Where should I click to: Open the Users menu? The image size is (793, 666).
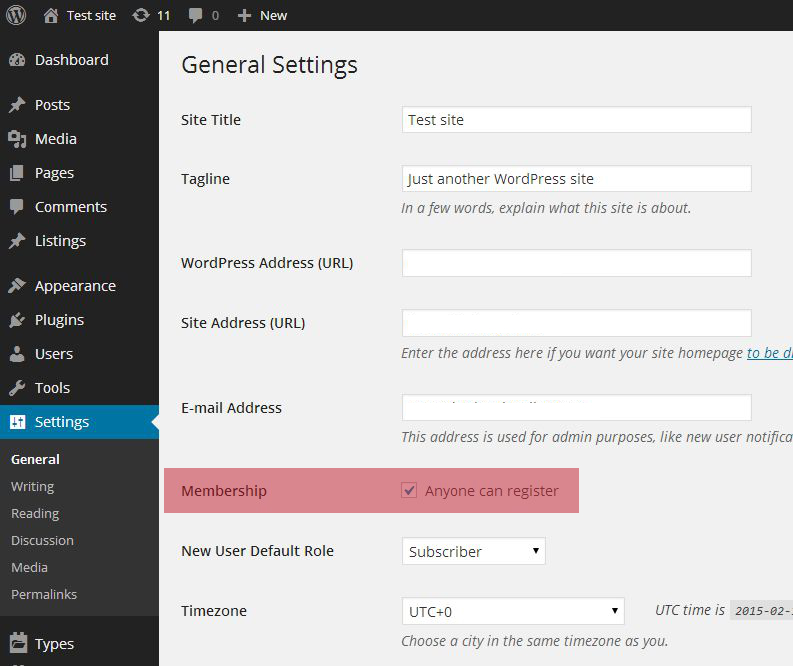54,354
